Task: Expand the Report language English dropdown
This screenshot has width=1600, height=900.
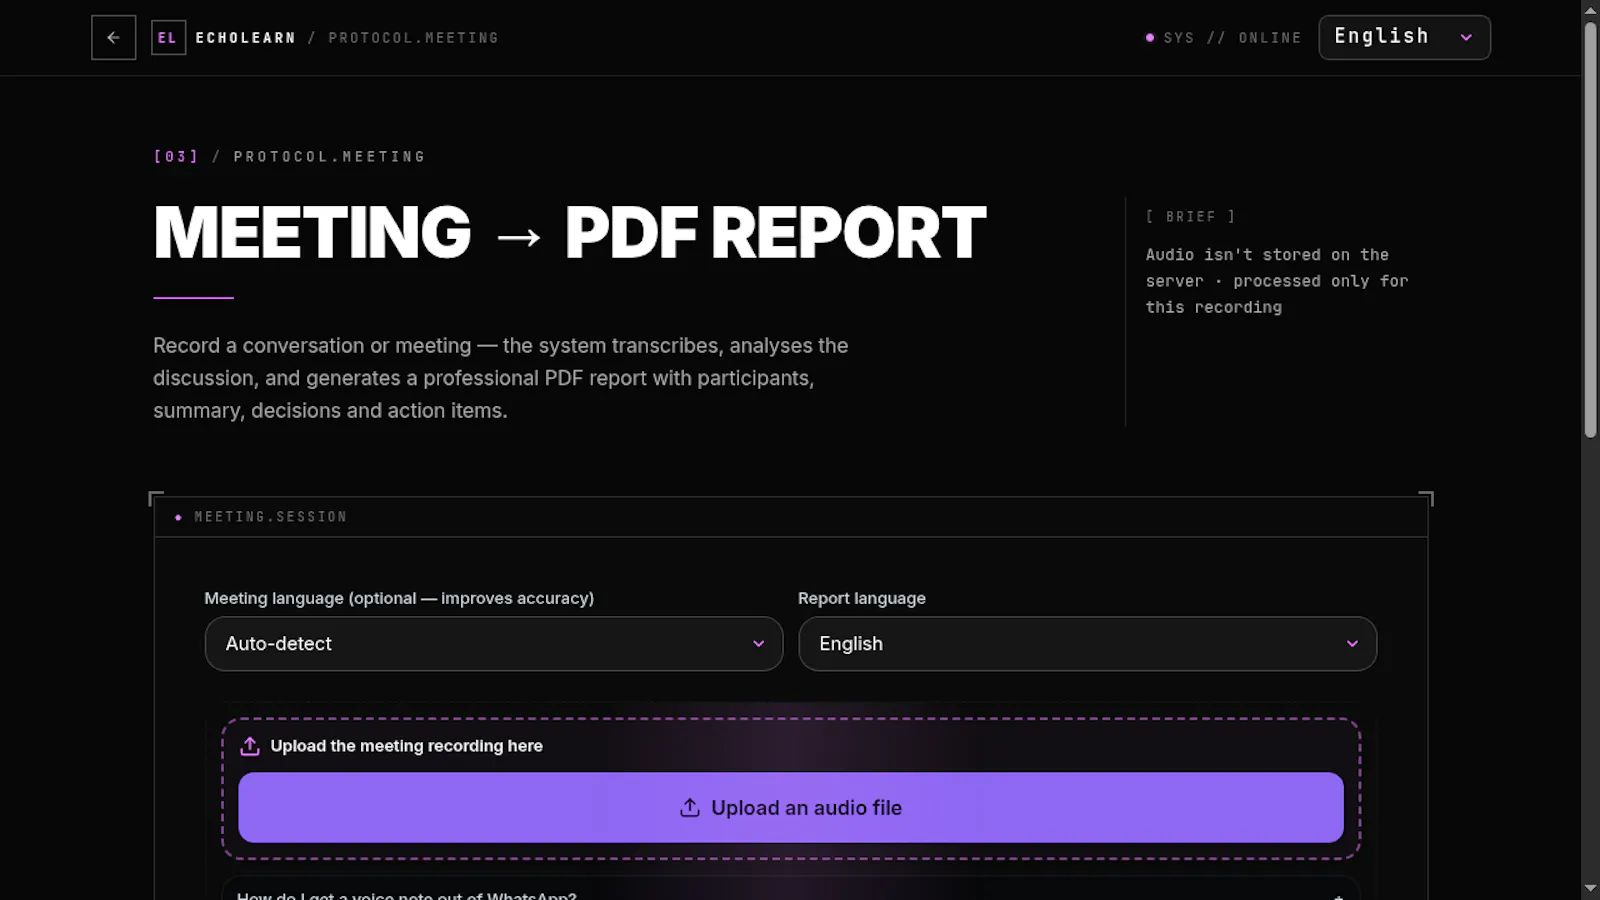Action: [x=1087, y=644]
